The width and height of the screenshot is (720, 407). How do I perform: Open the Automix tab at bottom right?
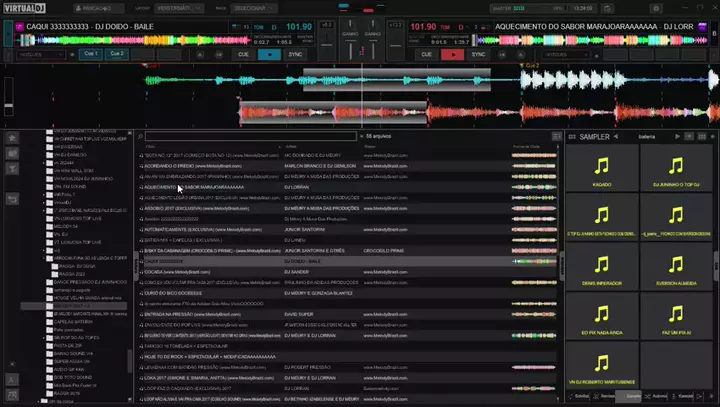(656, 396)
